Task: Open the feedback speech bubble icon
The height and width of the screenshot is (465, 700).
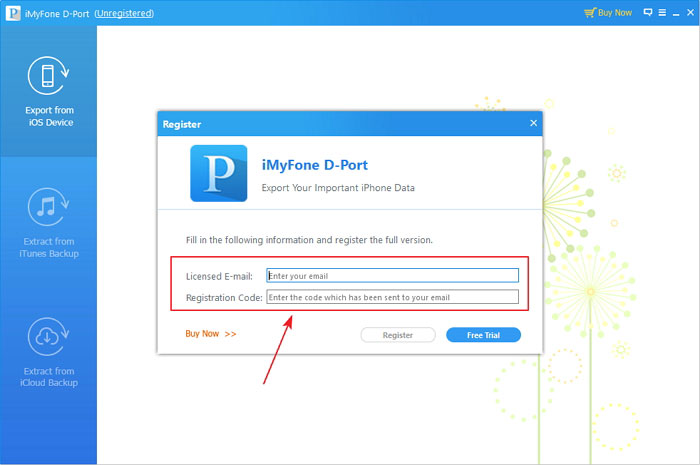Action: pos(648,12)
